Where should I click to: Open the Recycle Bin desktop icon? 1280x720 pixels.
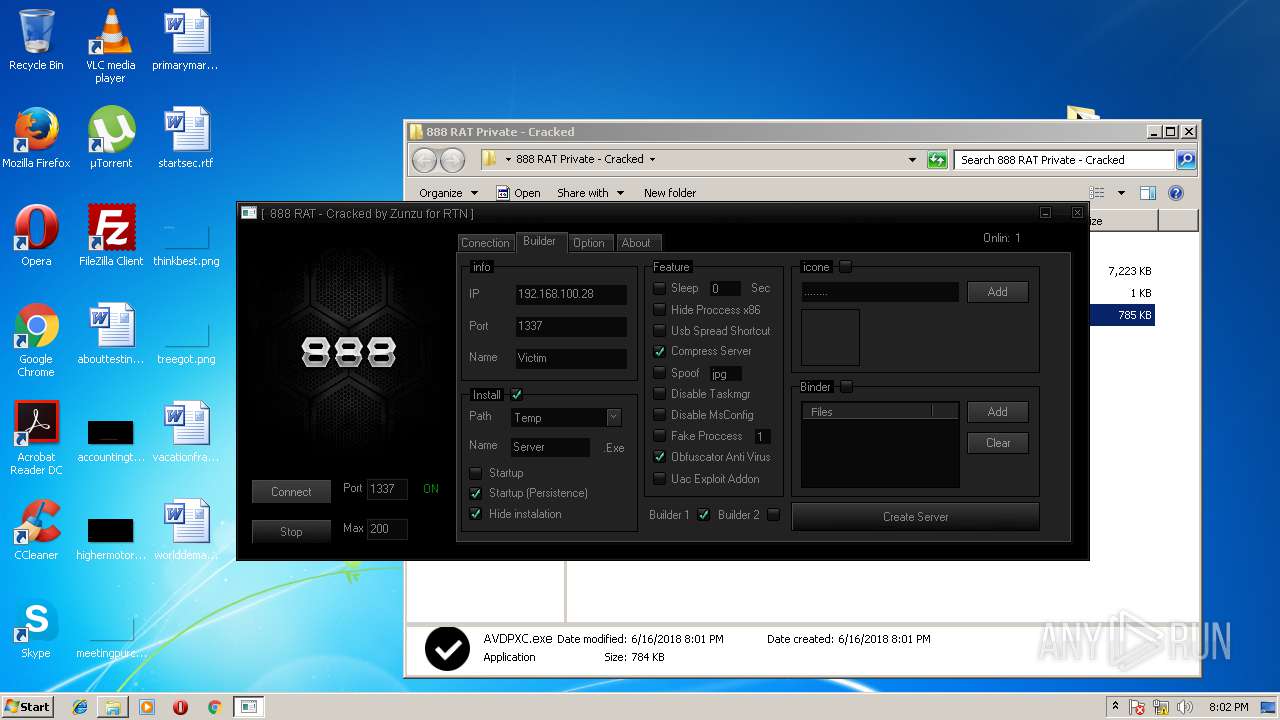(x=36, y=40)
